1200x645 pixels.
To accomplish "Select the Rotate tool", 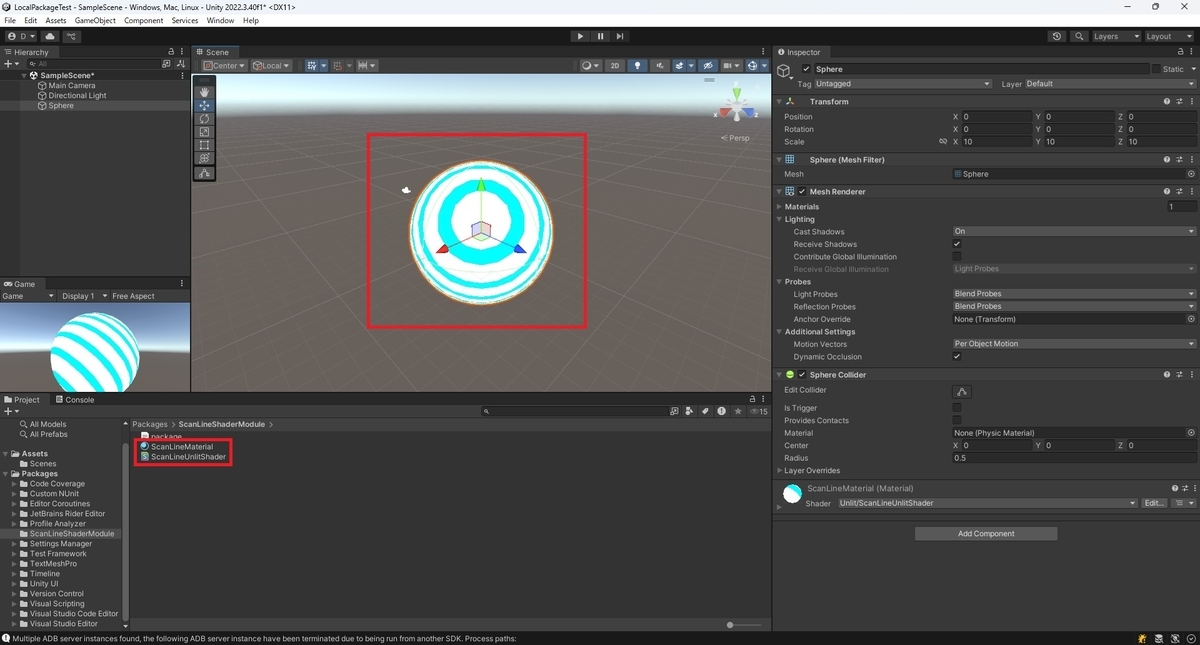I will click(204, 118).
